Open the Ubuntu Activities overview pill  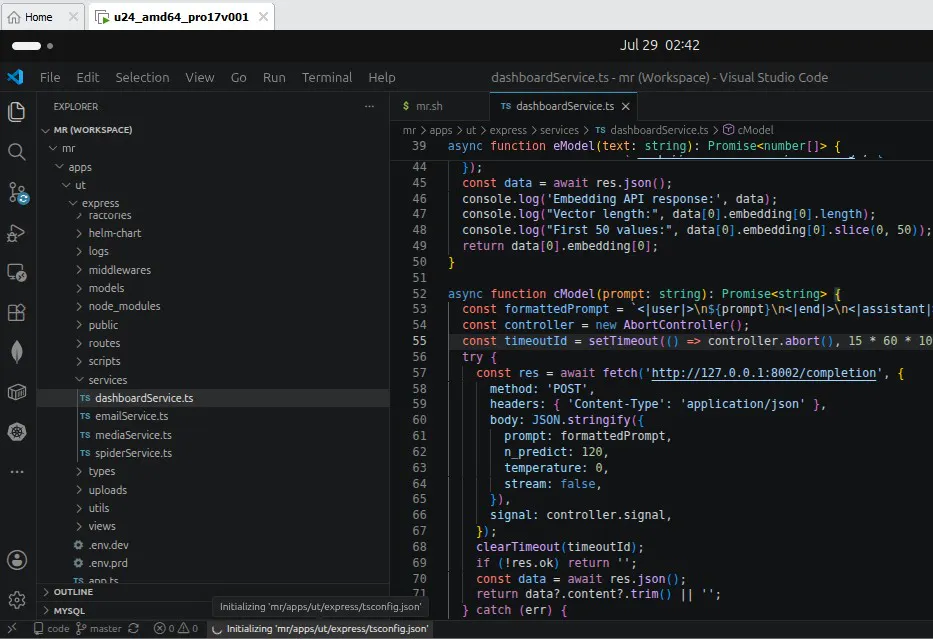27,46
